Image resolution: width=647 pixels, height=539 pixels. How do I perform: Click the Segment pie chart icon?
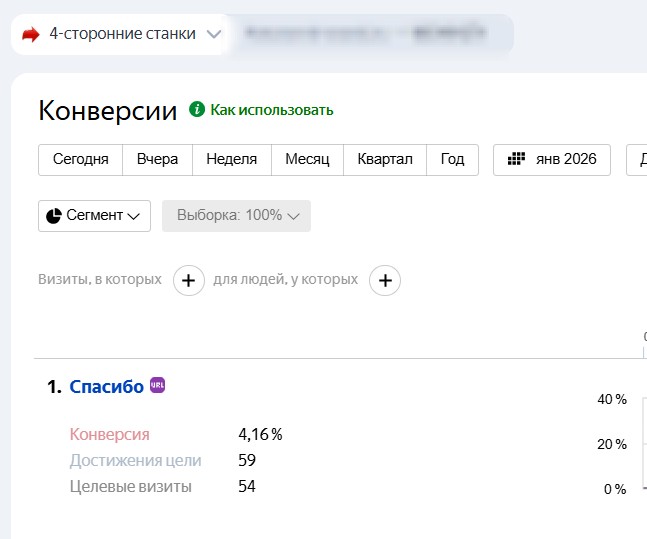54,216
